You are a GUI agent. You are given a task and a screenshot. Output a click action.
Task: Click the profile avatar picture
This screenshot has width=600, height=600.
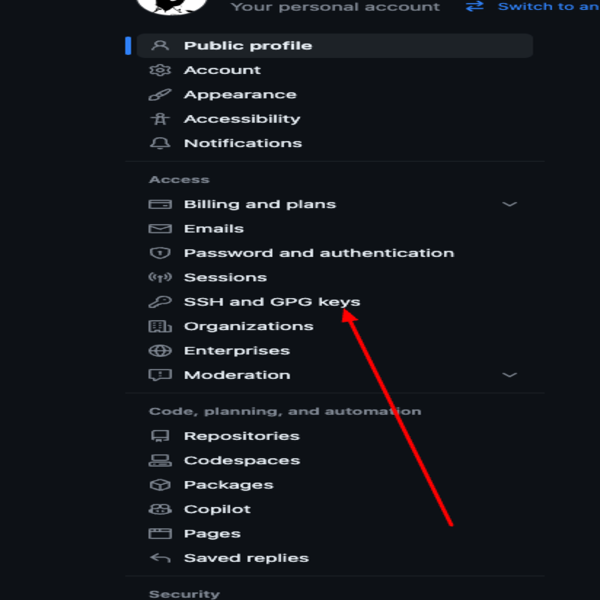point(171,5)
